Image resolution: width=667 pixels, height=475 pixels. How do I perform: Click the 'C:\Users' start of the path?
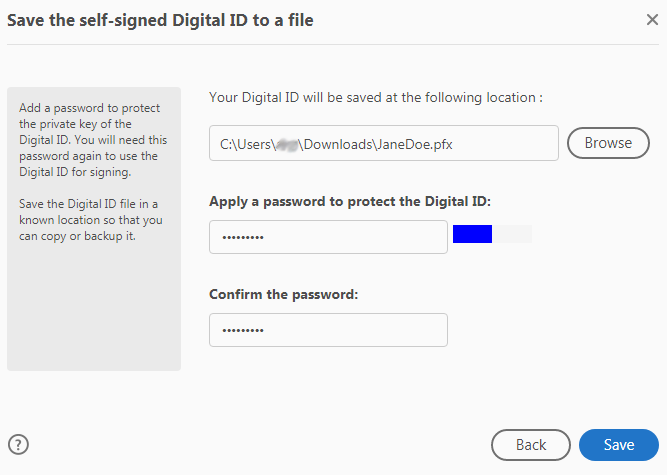click(x=245, y=143)
